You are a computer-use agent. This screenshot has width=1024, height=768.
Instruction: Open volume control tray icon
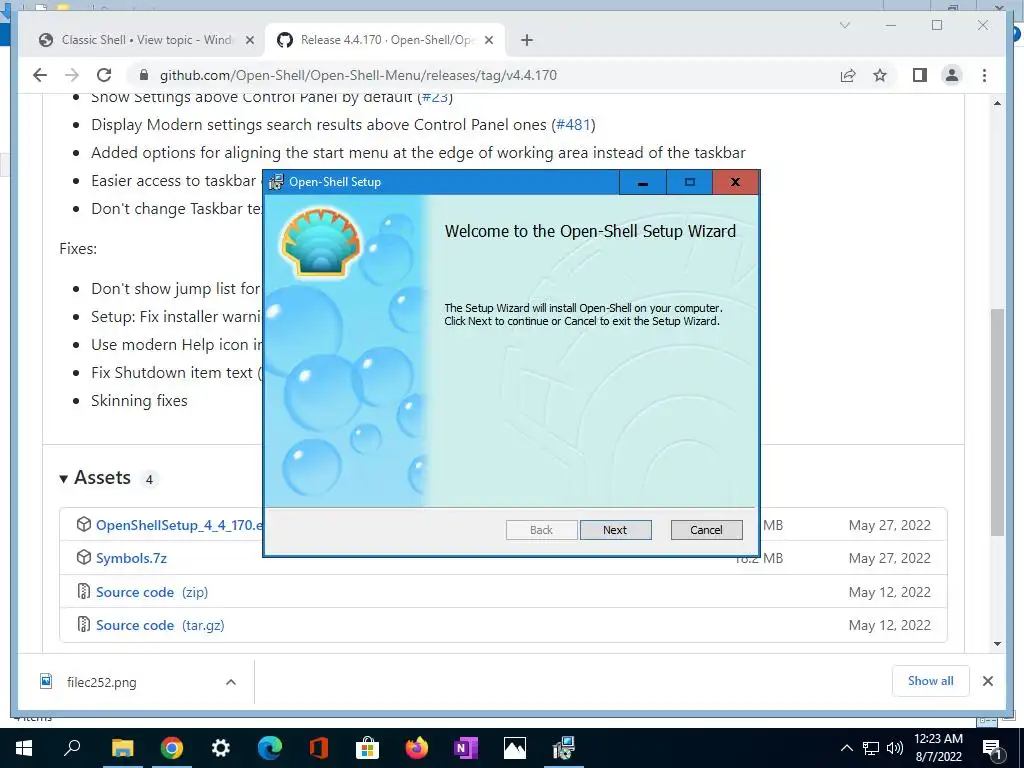tap(895, 748)
